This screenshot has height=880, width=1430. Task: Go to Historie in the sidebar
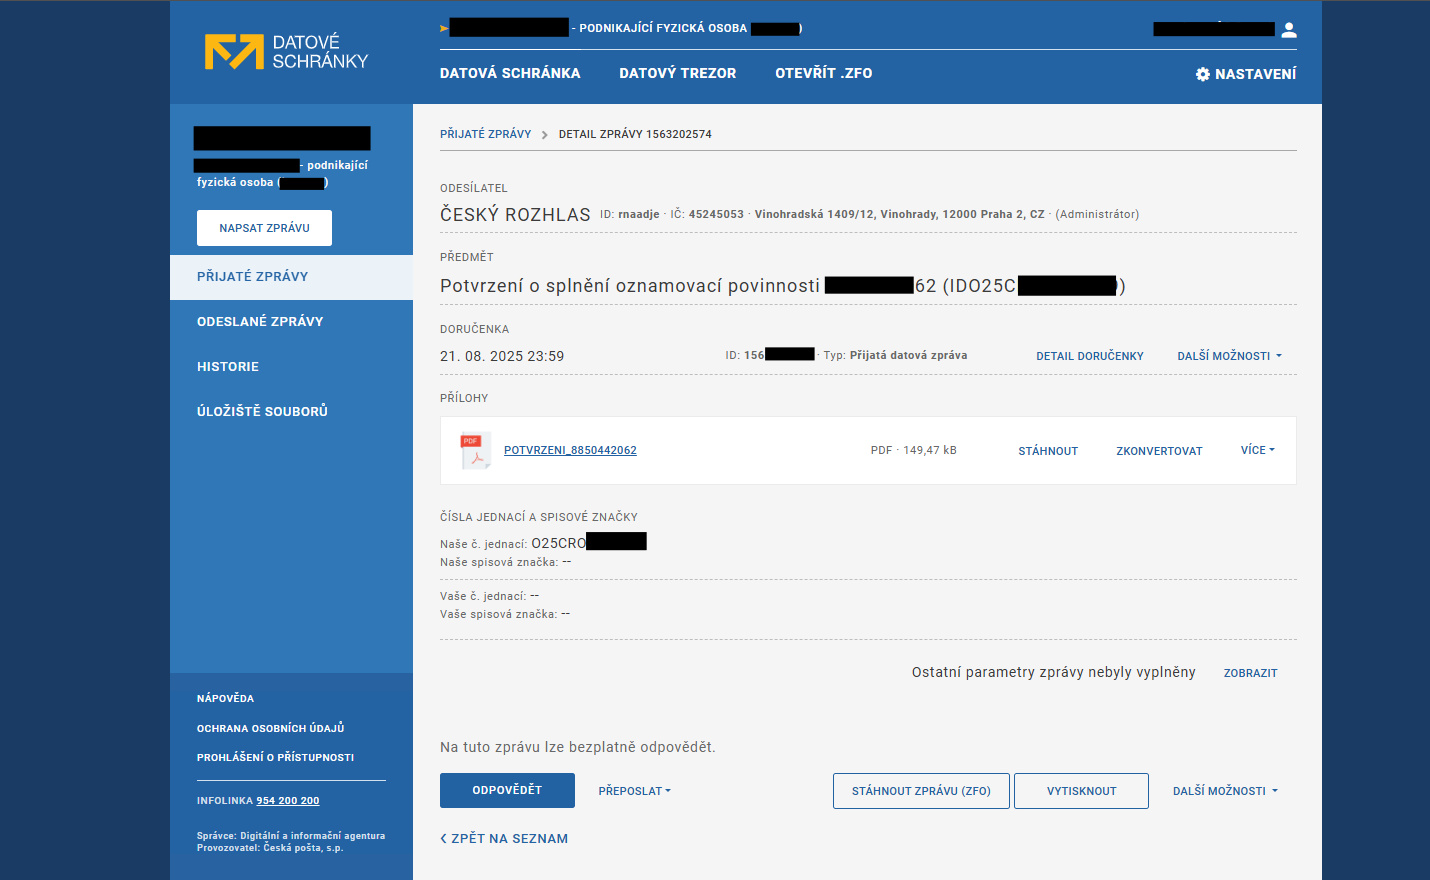[x=228, y=367]
